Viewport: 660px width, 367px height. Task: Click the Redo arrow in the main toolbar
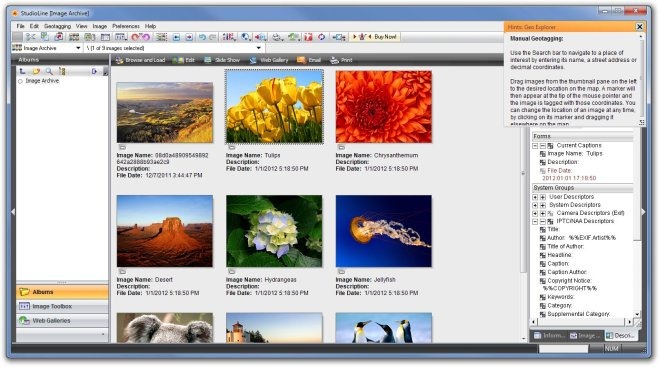tap(213, 37)
